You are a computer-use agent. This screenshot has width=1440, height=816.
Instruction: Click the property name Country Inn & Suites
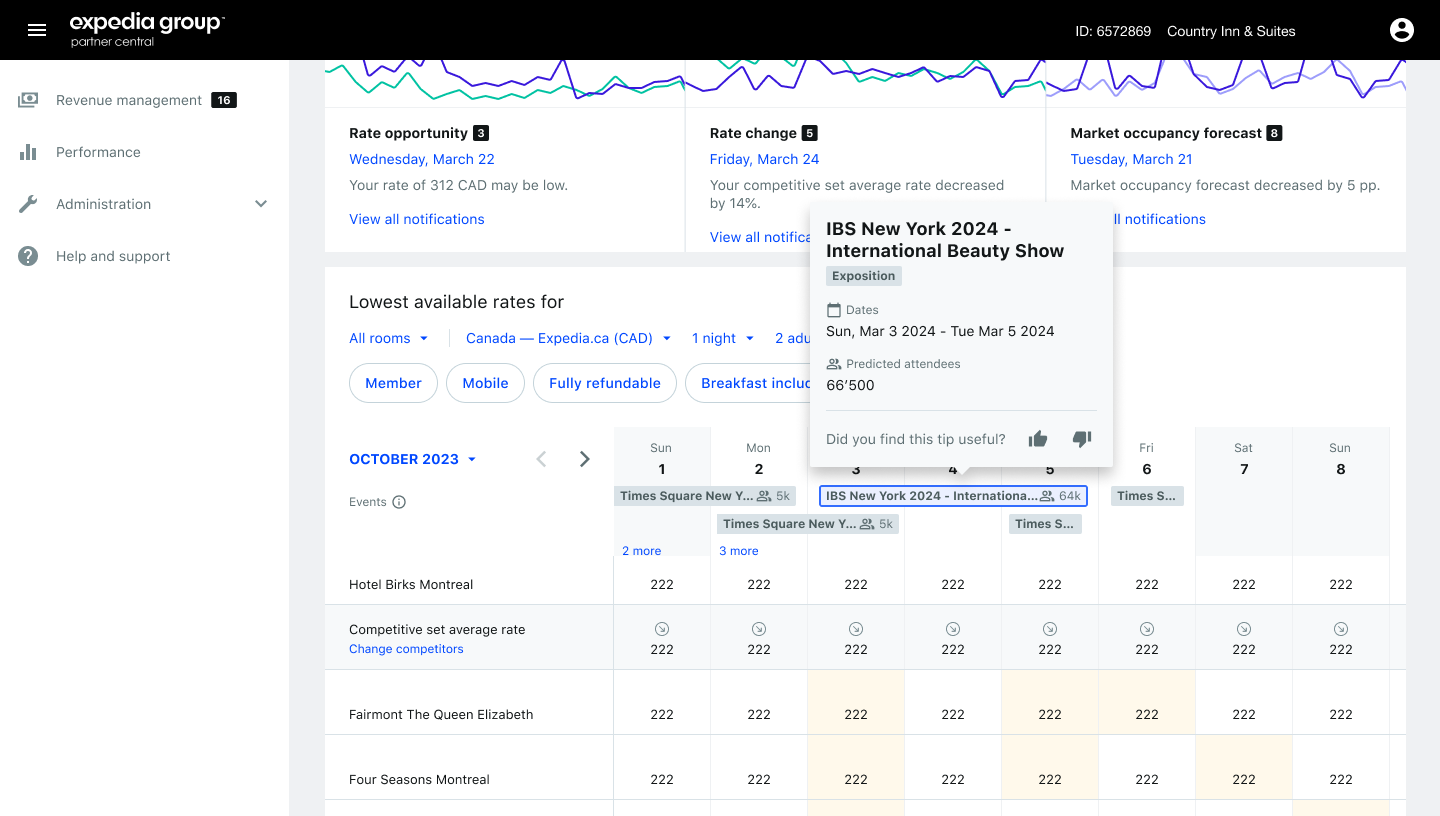1231,31
